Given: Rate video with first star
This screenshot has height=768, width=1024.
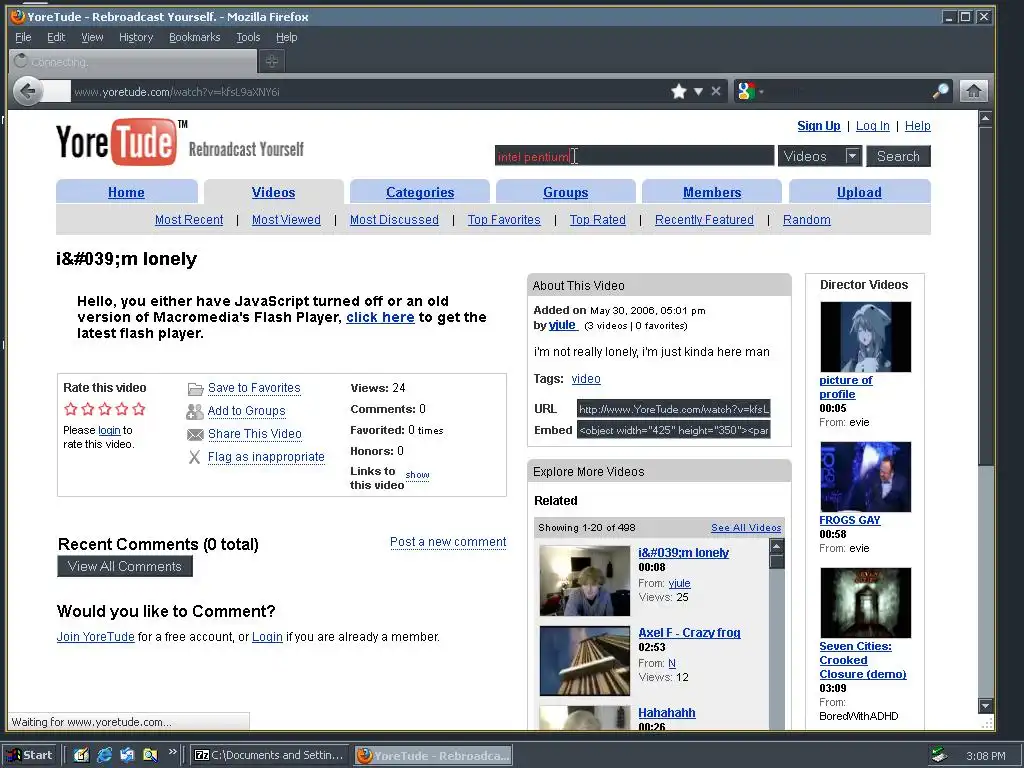Looking at the screenshot, I should 71,409.
